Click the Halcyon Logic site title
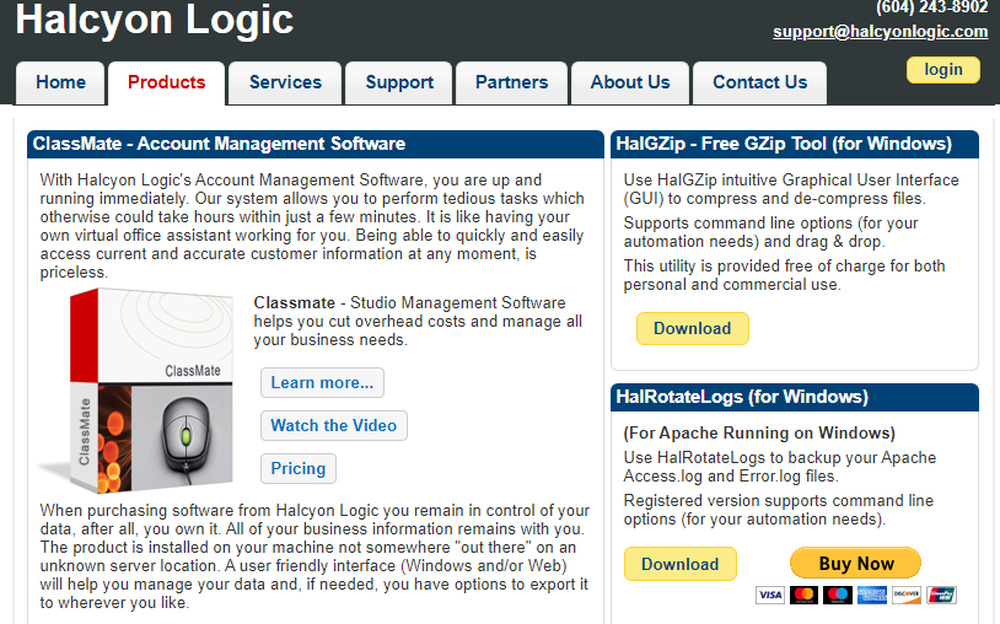This screenshot has width=1000, height=624. click(154, 19)
